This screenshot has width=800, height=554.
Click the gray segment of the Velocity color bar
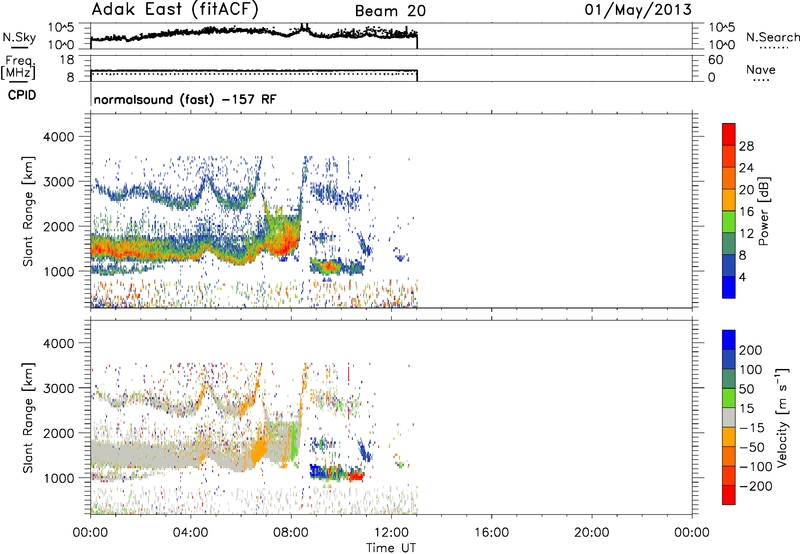click(729, 417)
